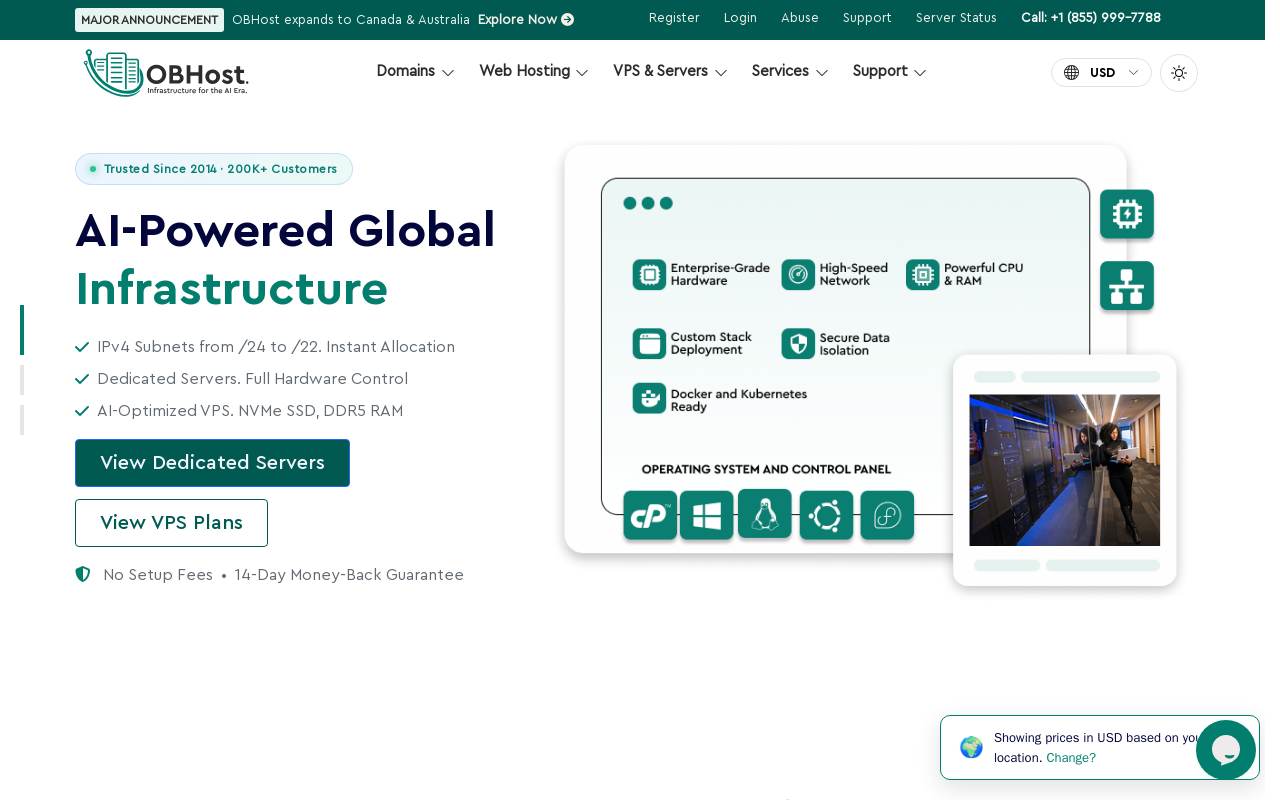Click the Ubuntu icon

(x=826, y=515)
